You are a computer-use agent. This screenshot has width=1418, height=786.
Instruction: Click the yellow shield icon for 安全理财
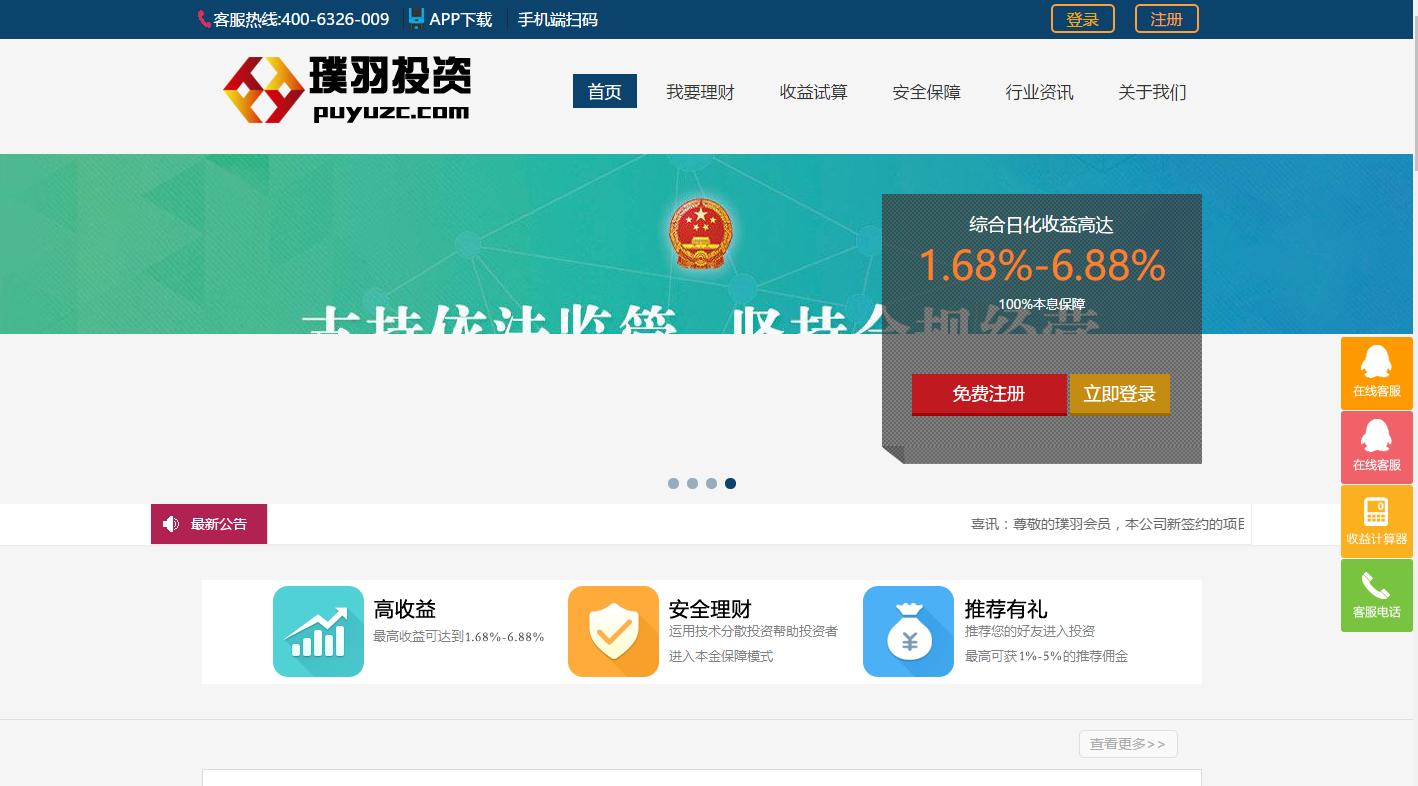(x=613, y=631)
